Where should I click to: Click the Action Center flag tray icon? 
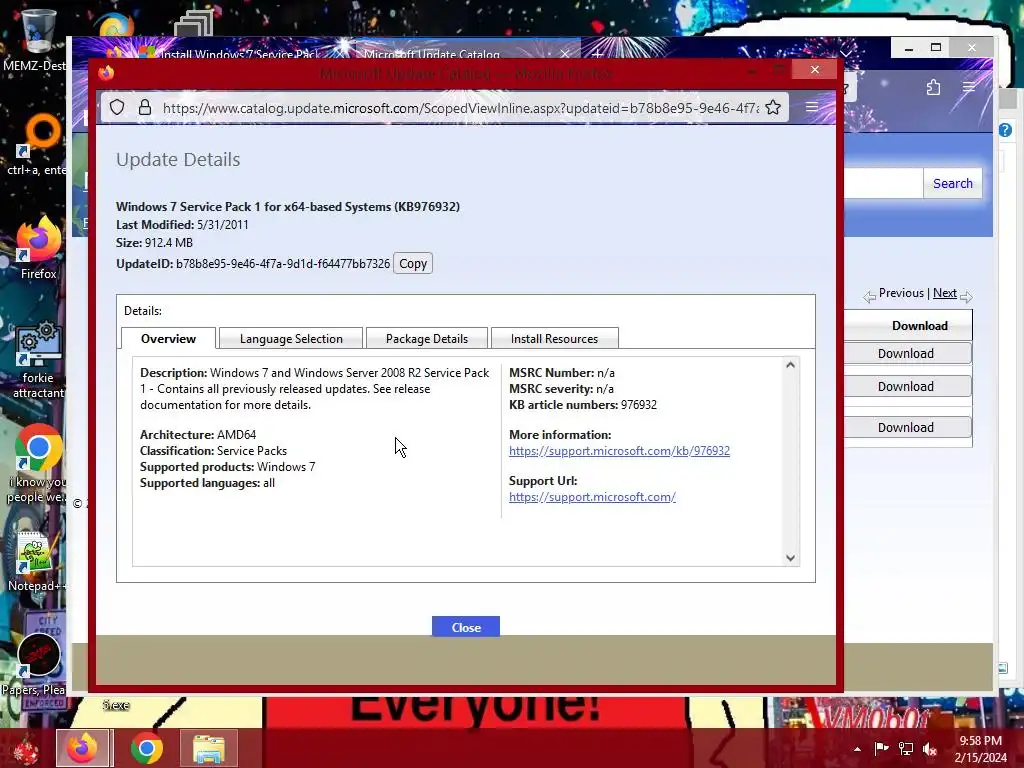click(x=881, y=748)
